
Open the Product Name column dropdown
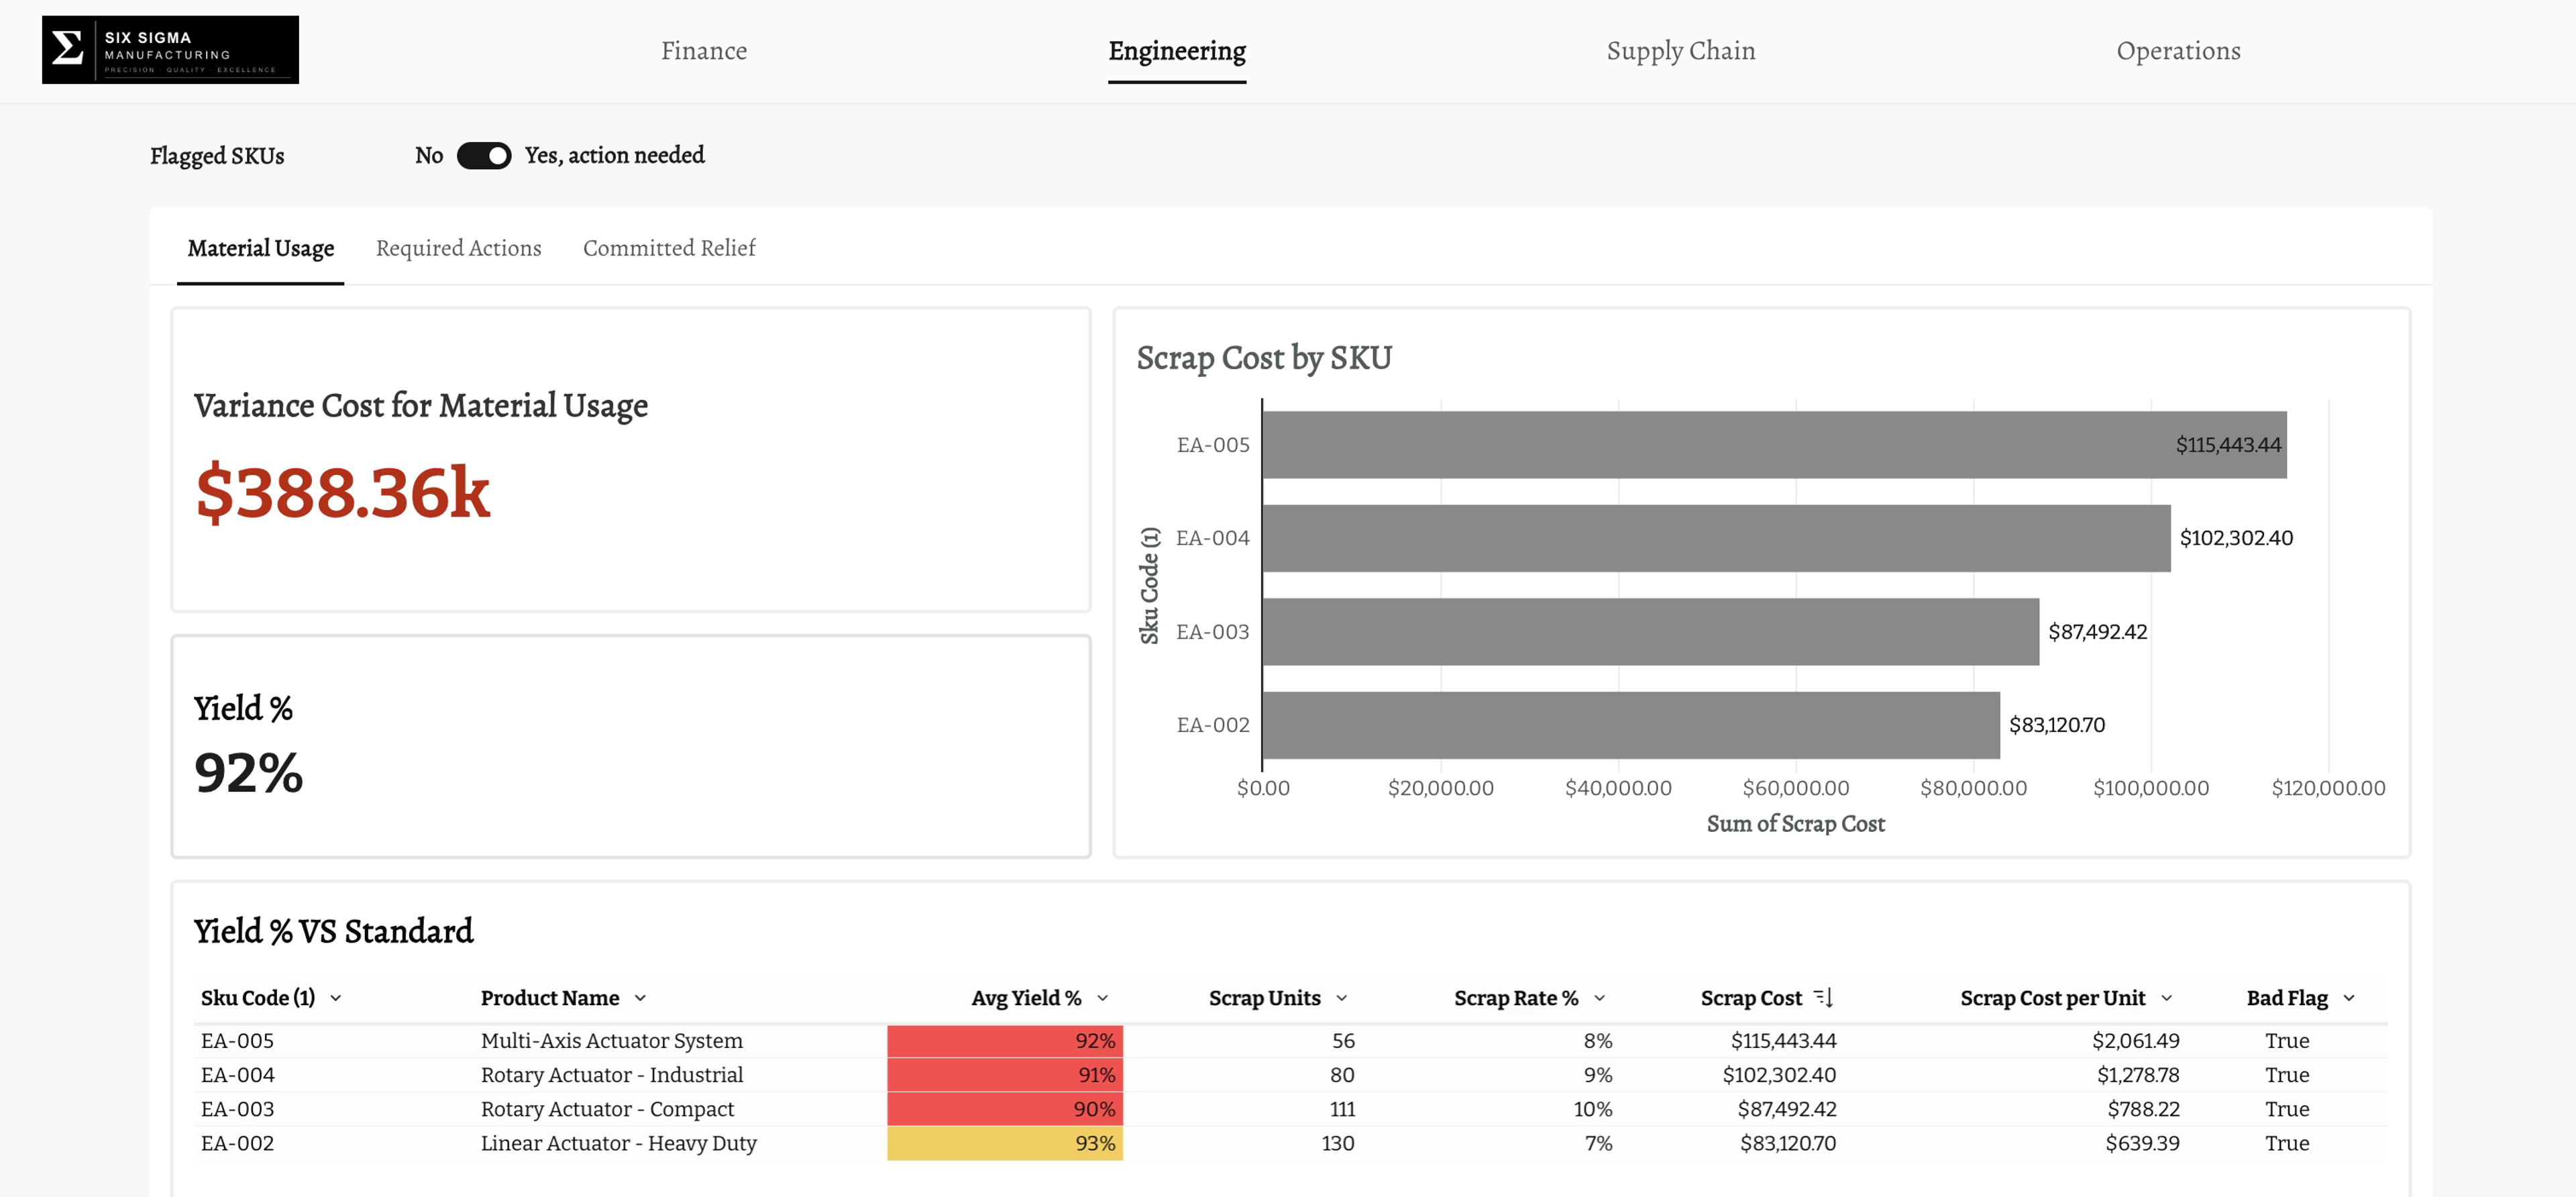(640, 998)
